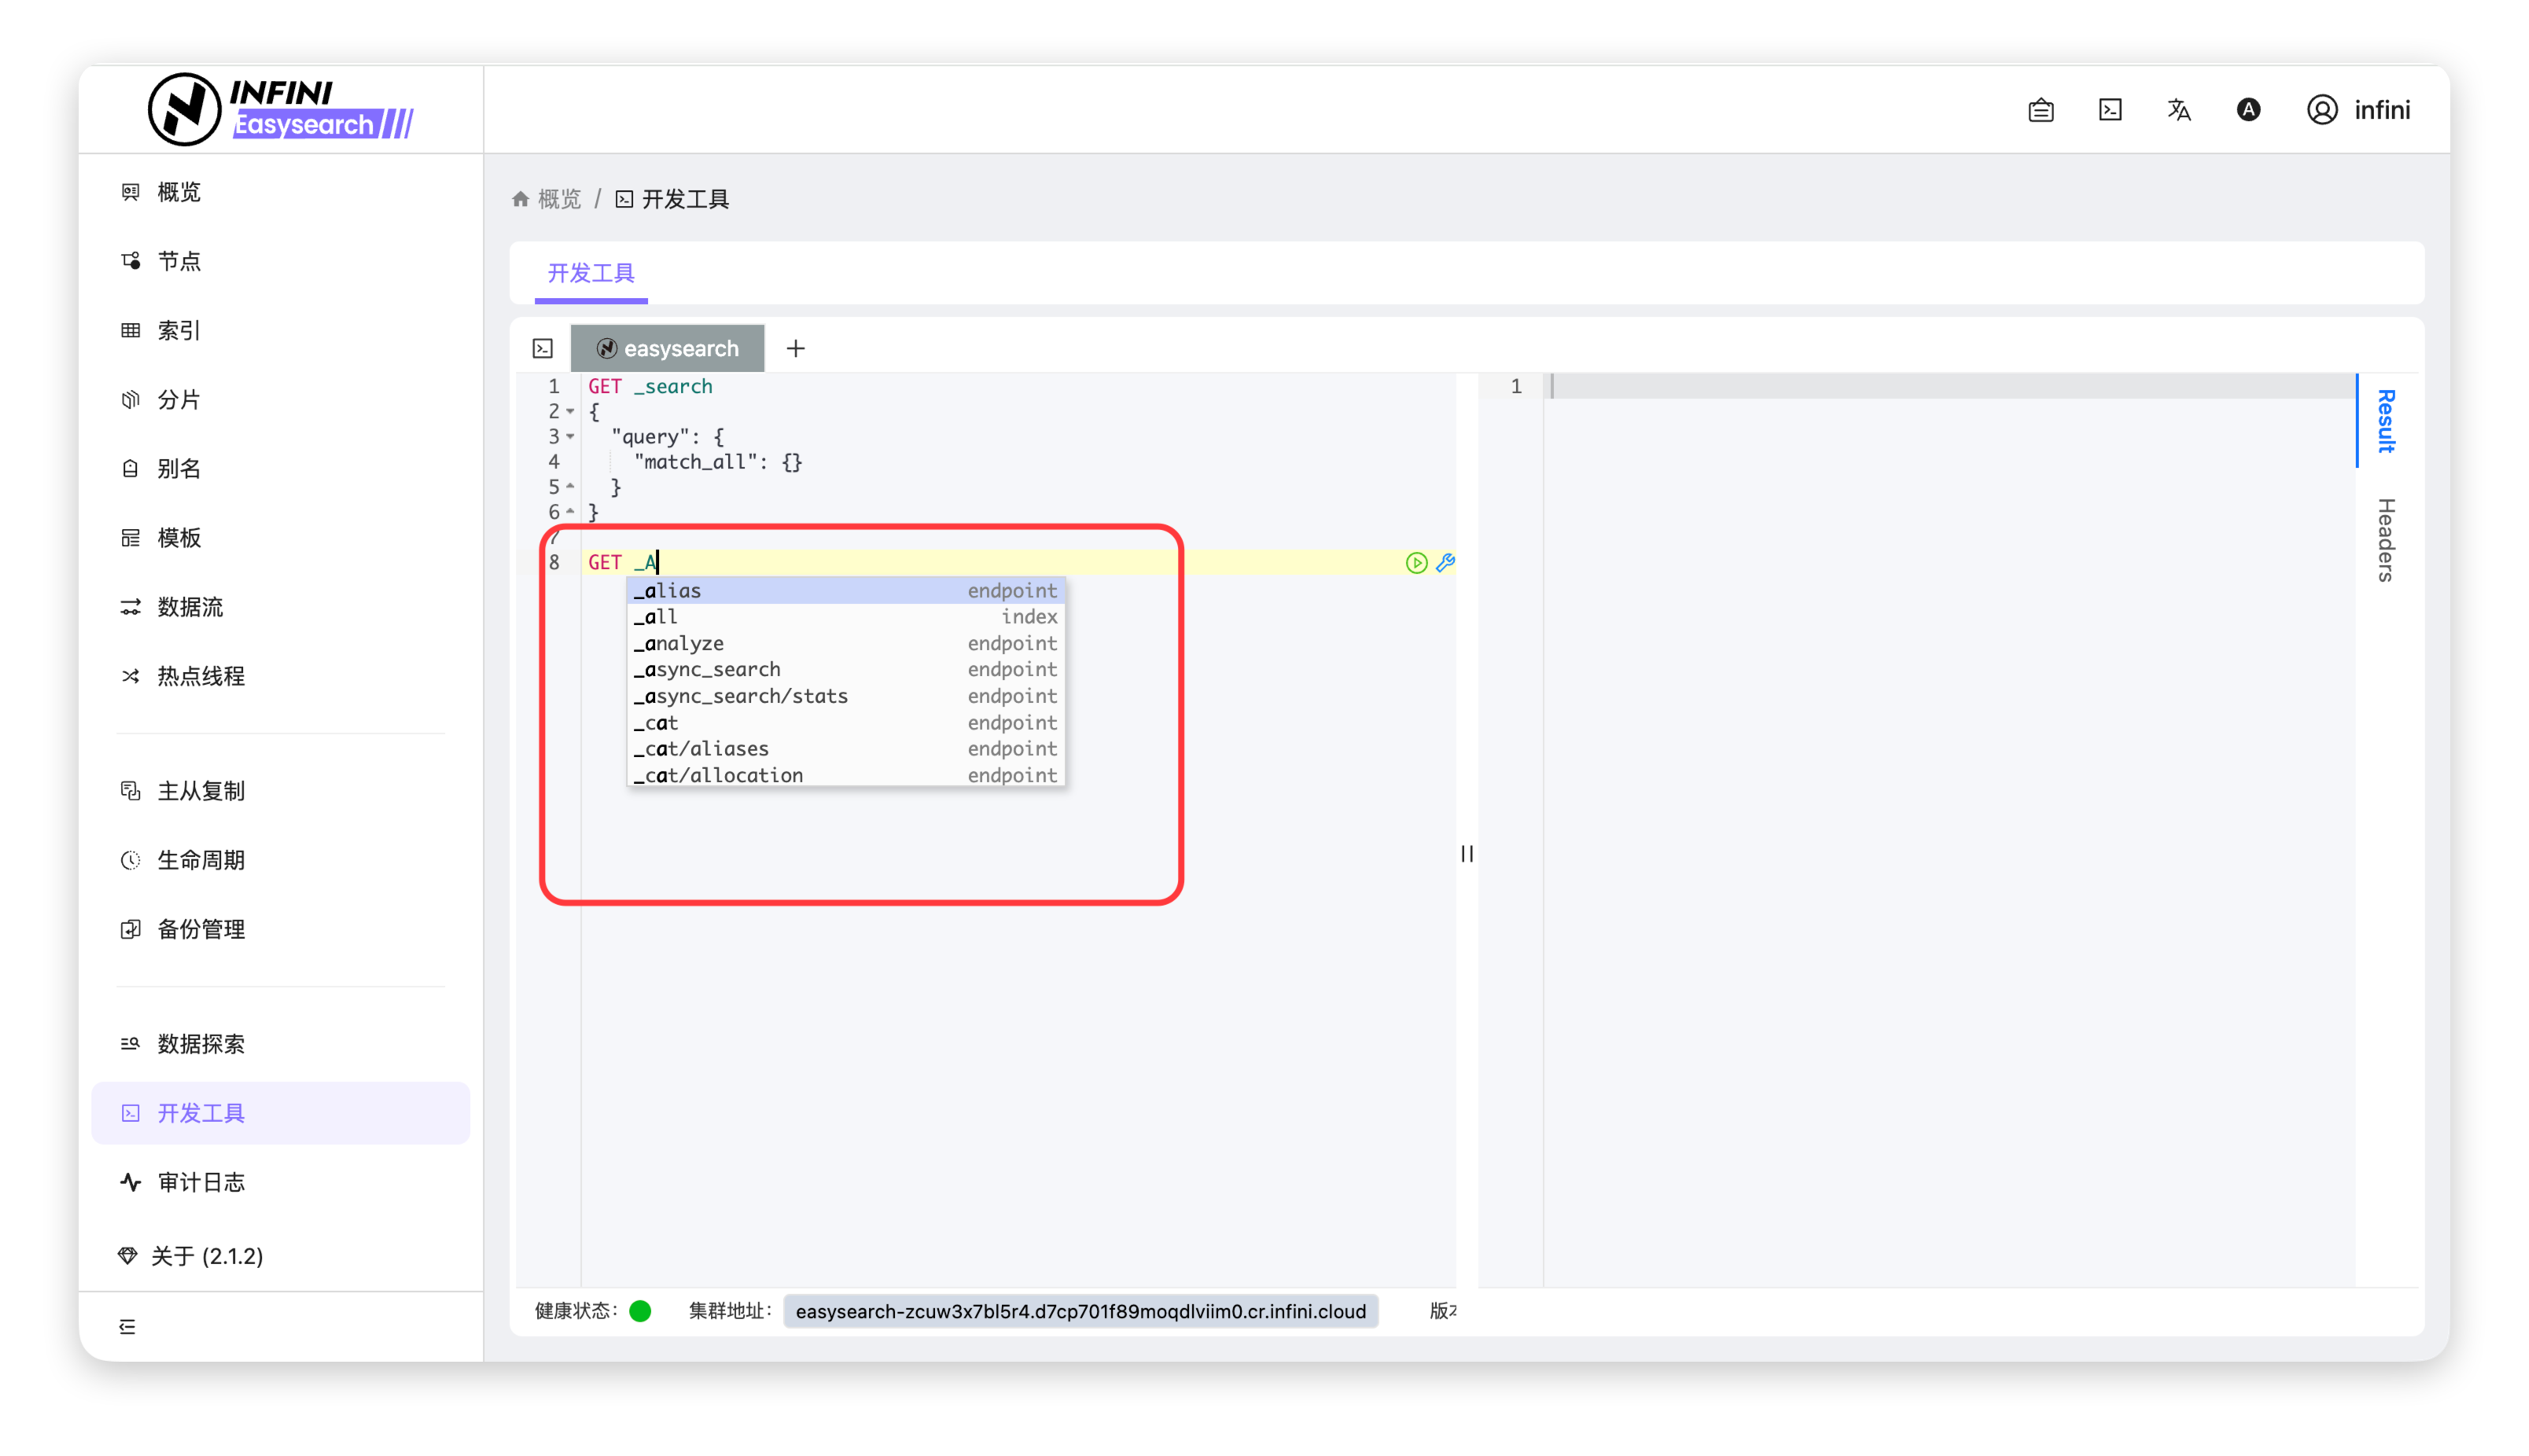Click the console icon left of easysearch tab
Image resolution: width=2529 pixels, height=1456 pixels.
click(543, 349)
